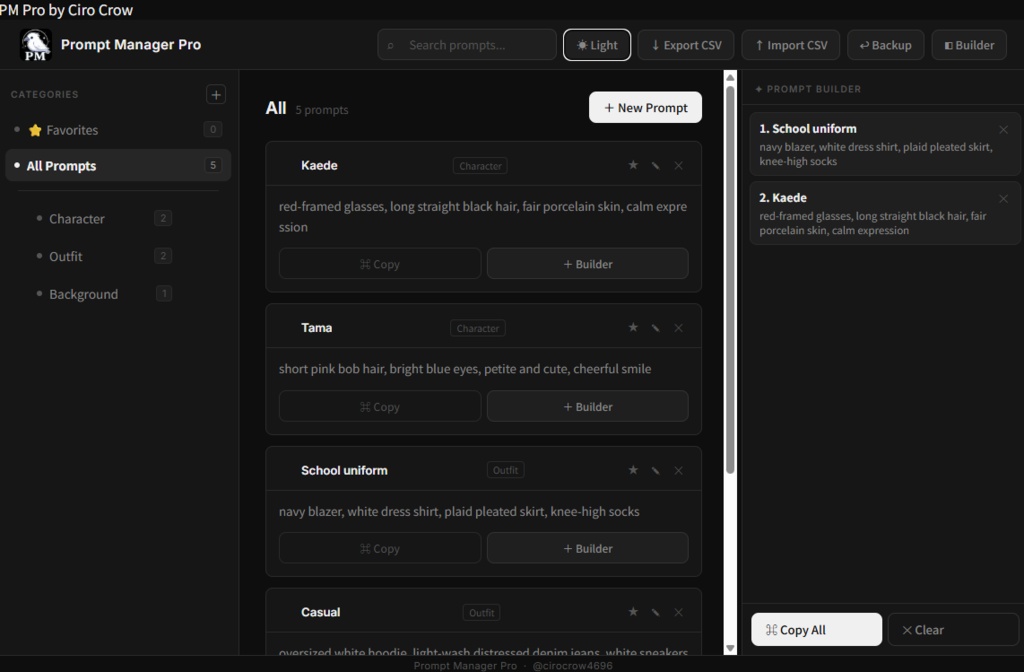Viewport: 1024px width, 672px height.
Task: Click the Outfit tag on Casual card
Action: point(481,613)
